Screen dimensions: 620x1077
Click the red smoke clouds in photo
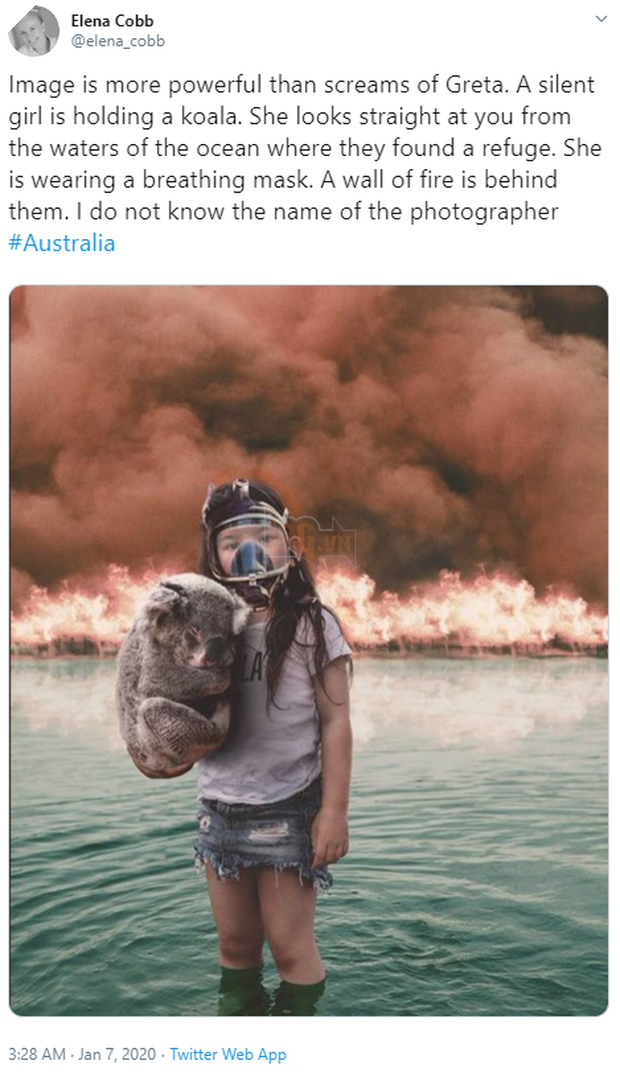(x=309, y=412)
